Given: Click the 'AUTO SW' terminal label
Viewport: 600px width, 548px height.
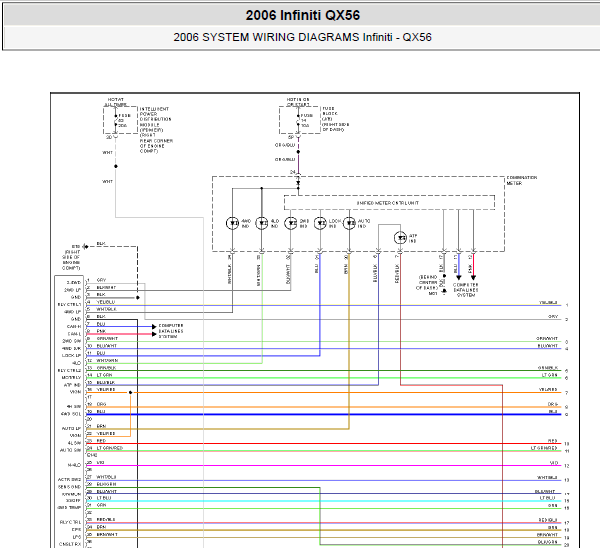Looking at the screenshot, I should click(x=70, y=450).
